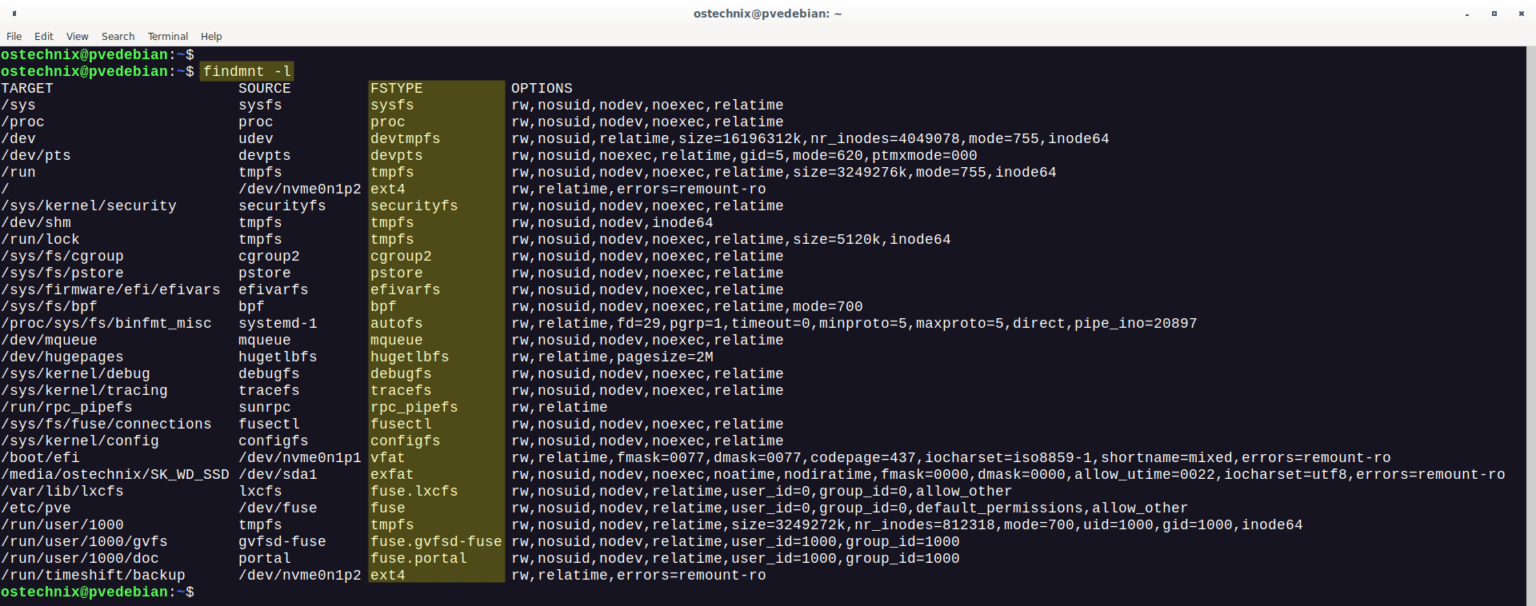Click the SOURCE column header
Screen dimensions: 1536x606
coord(264,87)
